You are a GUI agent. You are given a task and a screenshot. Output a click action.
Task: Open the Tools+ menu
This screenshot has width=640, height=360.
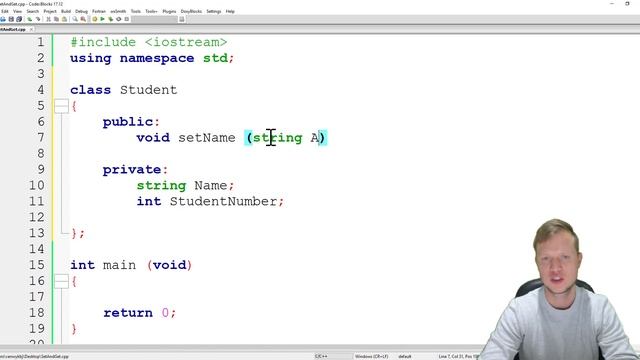pyautogui.click(x=151, y=11)
